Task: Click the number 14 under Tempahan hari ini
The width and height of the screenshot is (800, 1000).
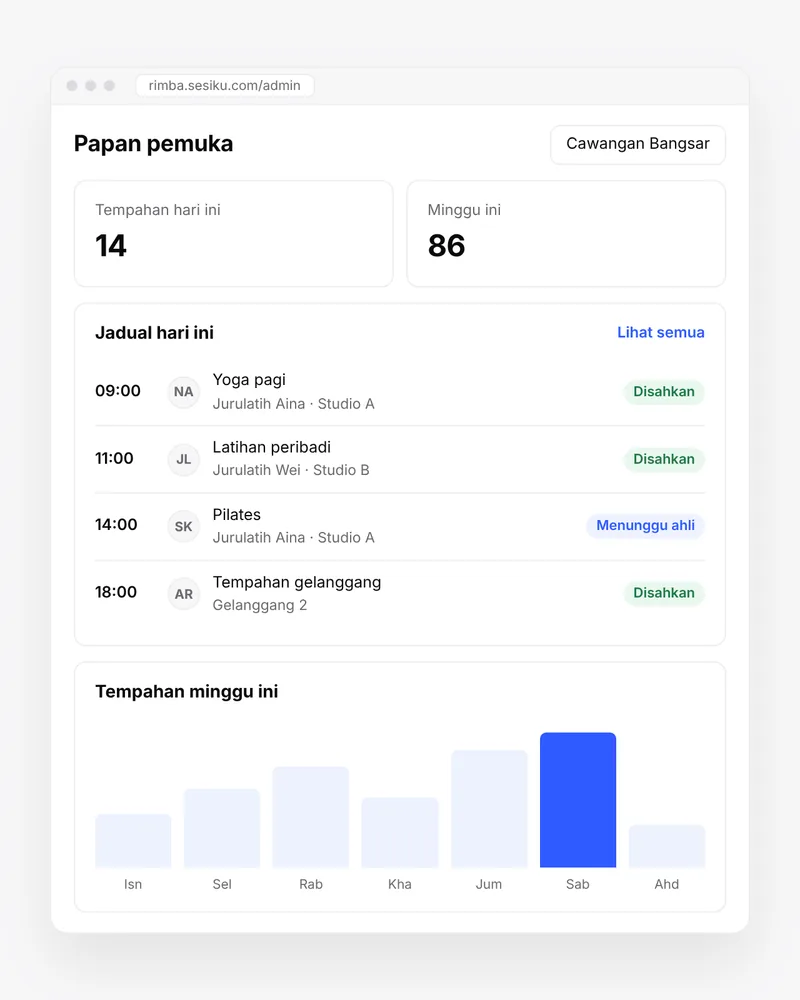Action: pos(111,246)
